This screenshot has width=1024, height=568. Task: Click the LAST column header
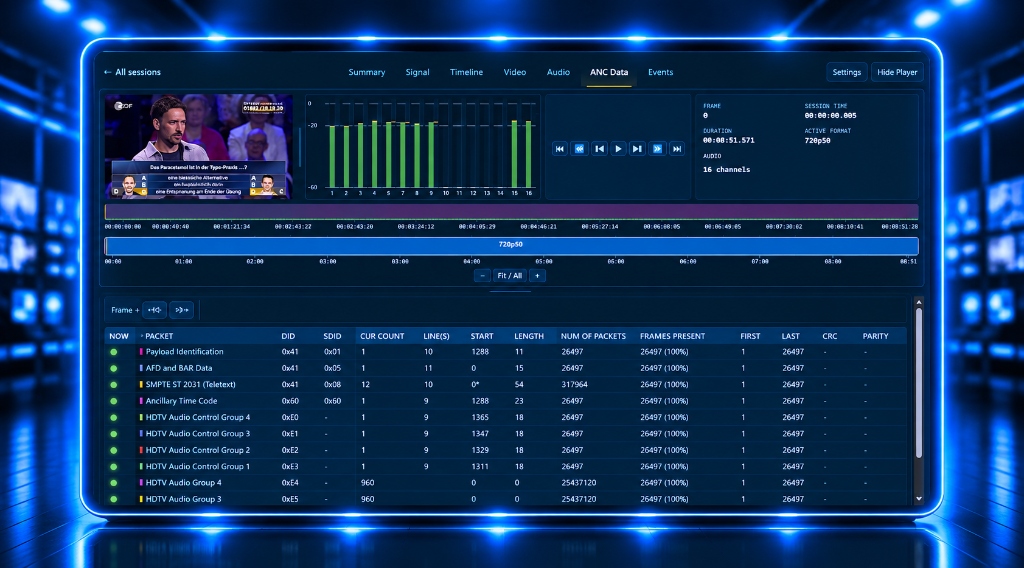790,336
